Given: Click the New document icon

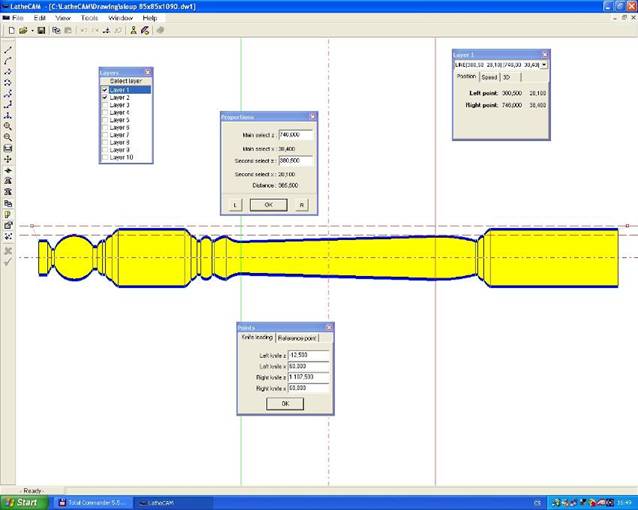Looking at the screenshot, I should coord(9,30).
